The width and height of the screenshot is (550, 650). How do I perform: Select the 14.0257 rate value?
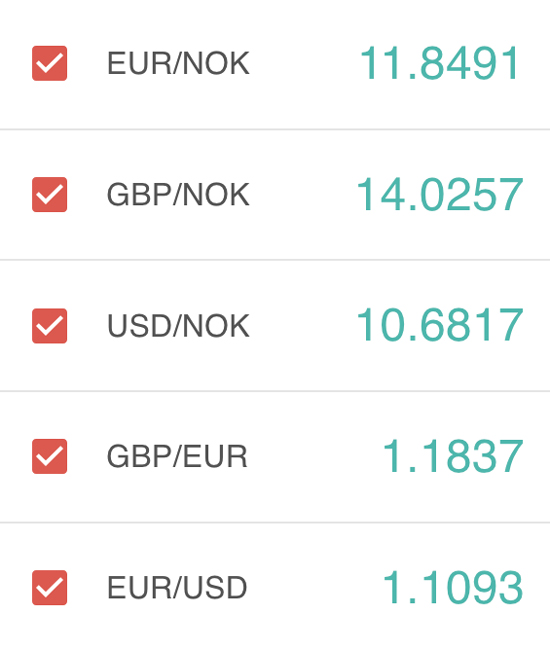(440, 194)
